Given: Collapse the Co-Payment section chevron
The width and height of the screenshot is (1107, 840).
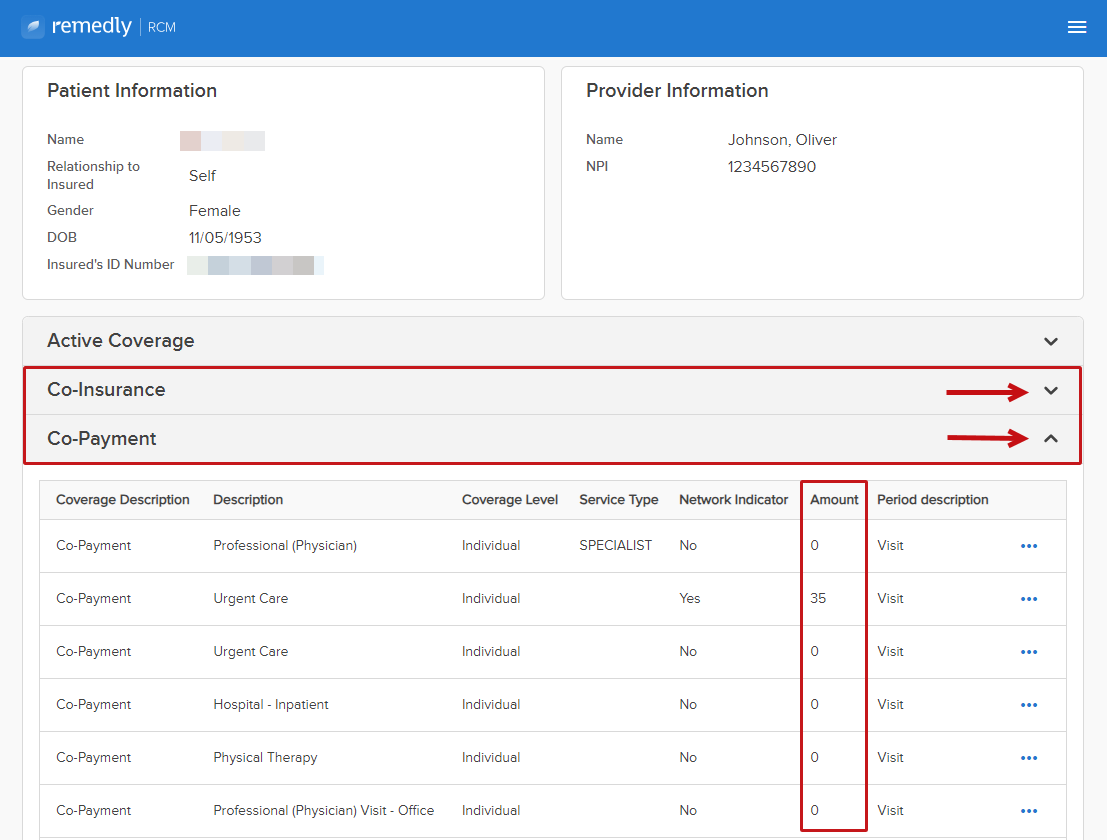Looking at the screenshot, I should pyautogui.click(x=1051, y=438).
